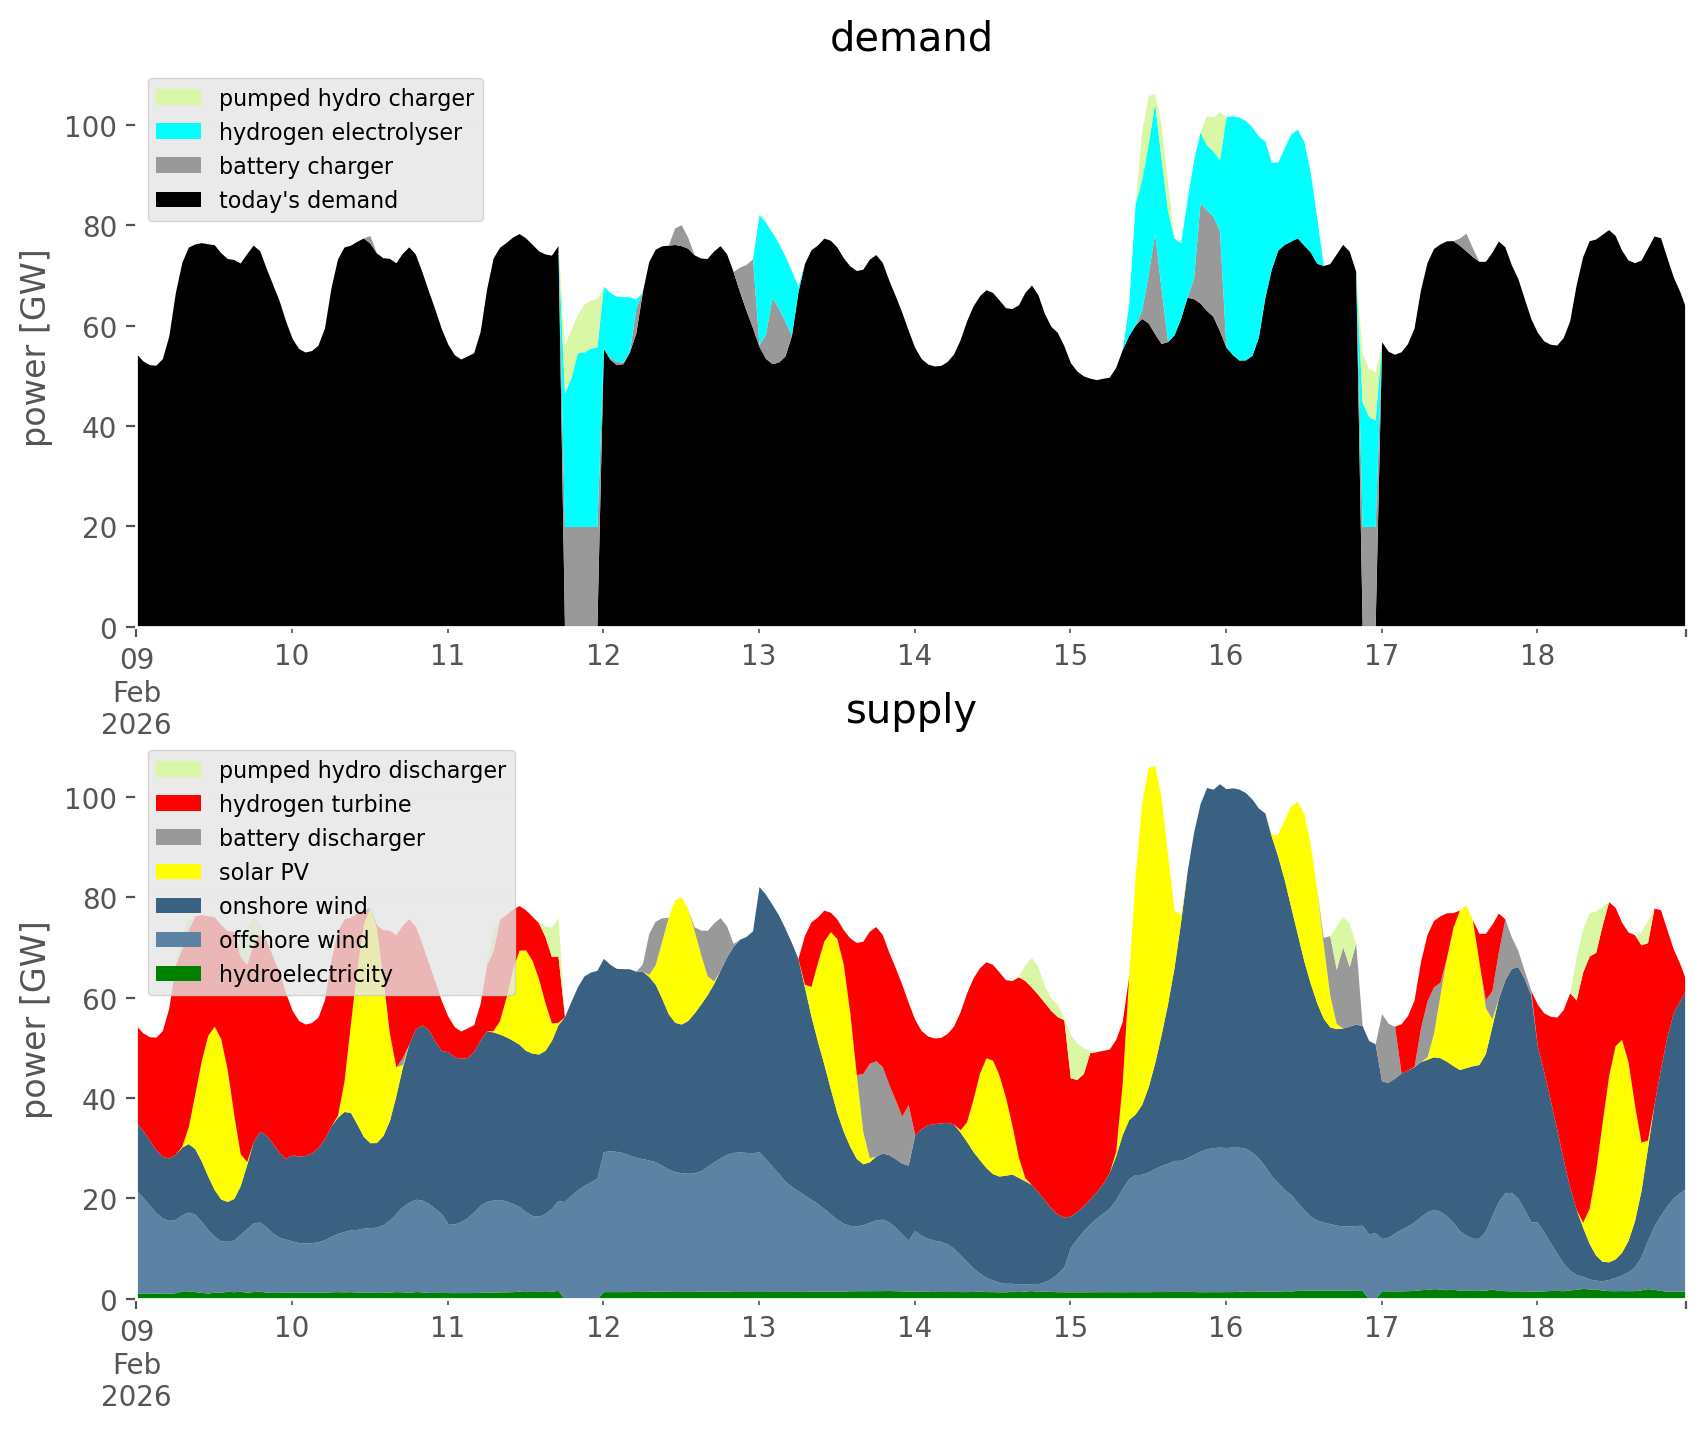Select the gray battery charger legend swatch
Screen dimensions: 1706x1431
179,166
